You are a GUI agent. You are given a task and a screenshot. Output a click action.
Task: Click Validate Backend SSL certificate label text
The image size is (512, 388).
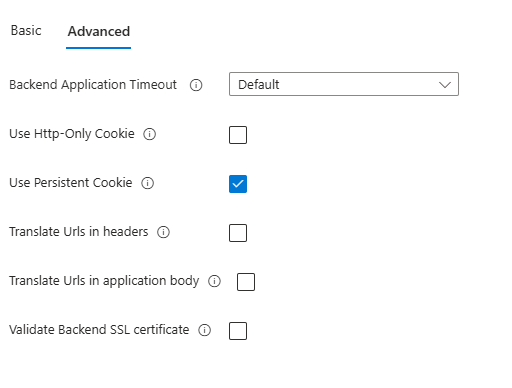pos(99,330)
